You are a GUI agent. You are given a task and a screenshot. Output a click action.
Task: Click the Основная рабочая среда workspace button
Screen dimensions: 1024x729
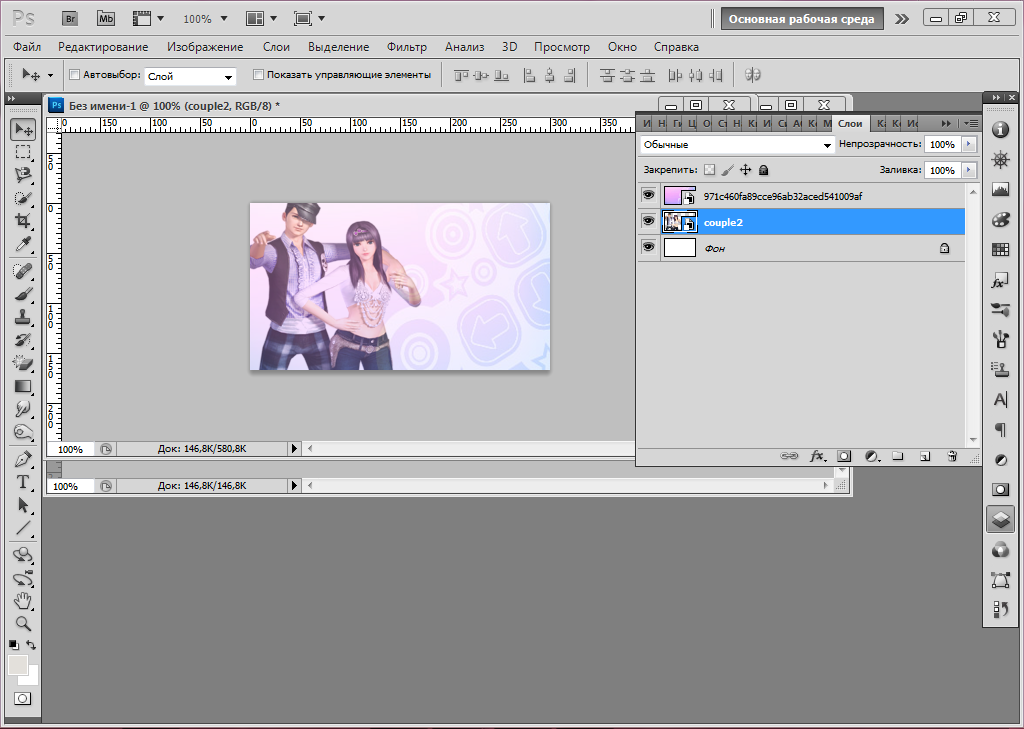click(801, 18)
